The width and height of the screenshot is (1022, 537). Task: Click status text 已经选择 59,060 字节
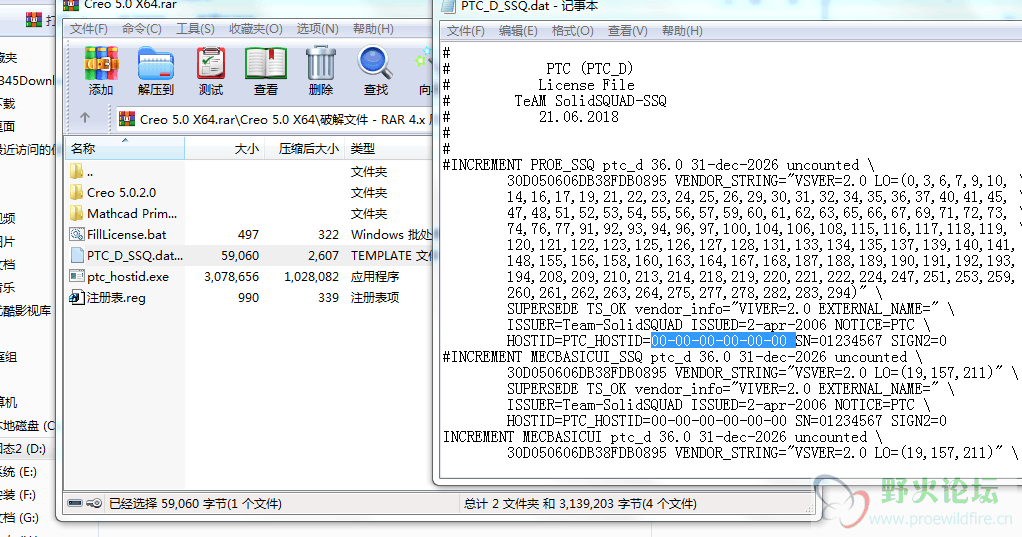(196, 503)
